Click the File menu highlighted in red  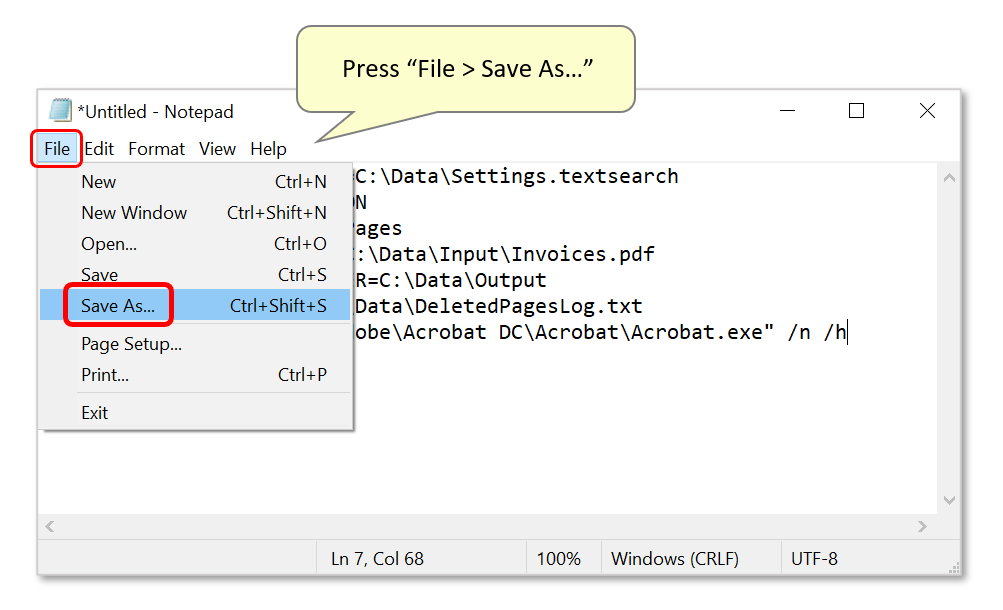[x=56, y=148]
